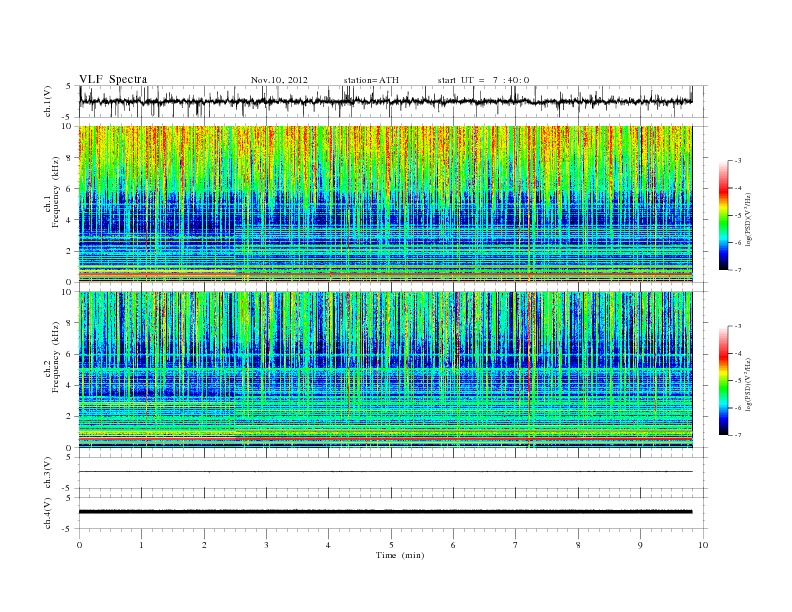Click the "-7" label on ch.1 colorbar
This screenshot has height=612, width=792.
point(738,270)
